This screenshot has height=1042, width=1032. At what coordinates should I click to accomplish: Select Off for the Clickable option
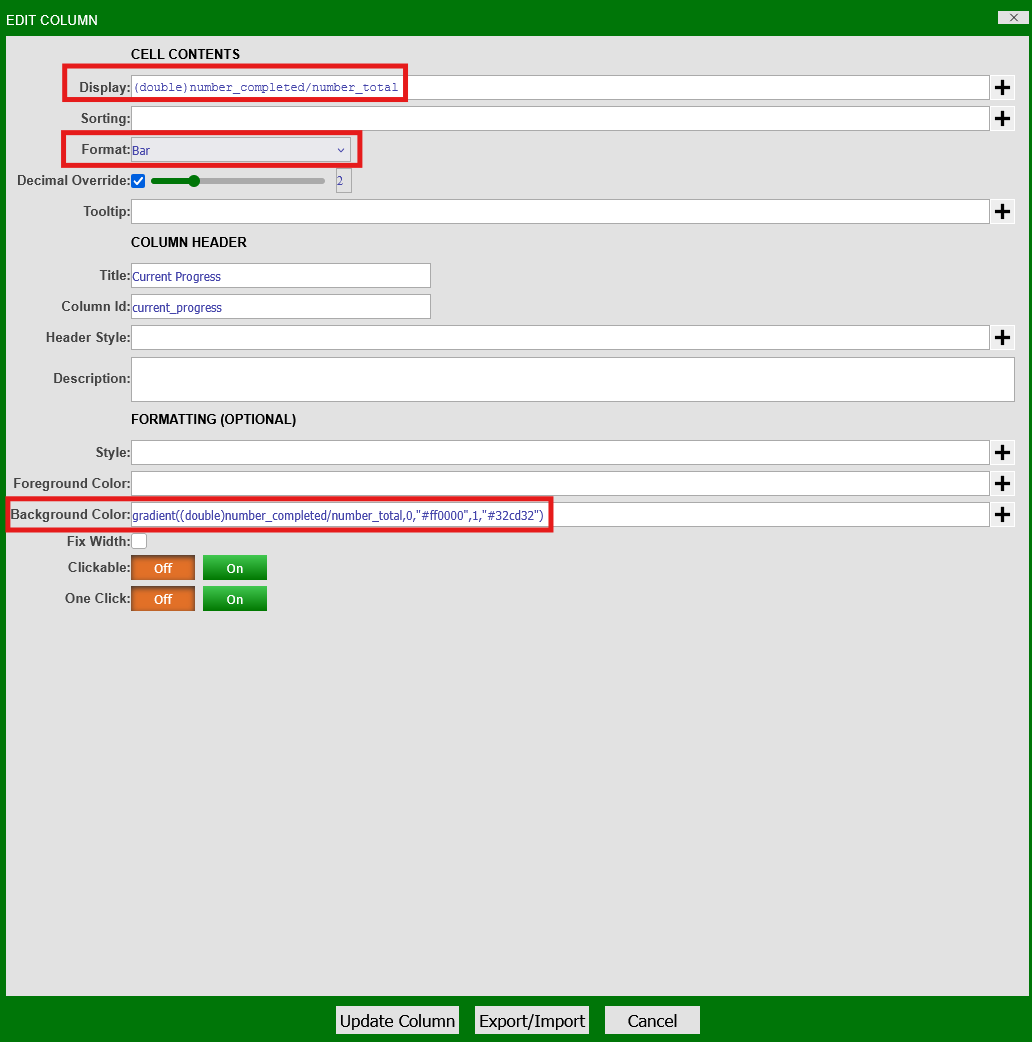point(163,568)
